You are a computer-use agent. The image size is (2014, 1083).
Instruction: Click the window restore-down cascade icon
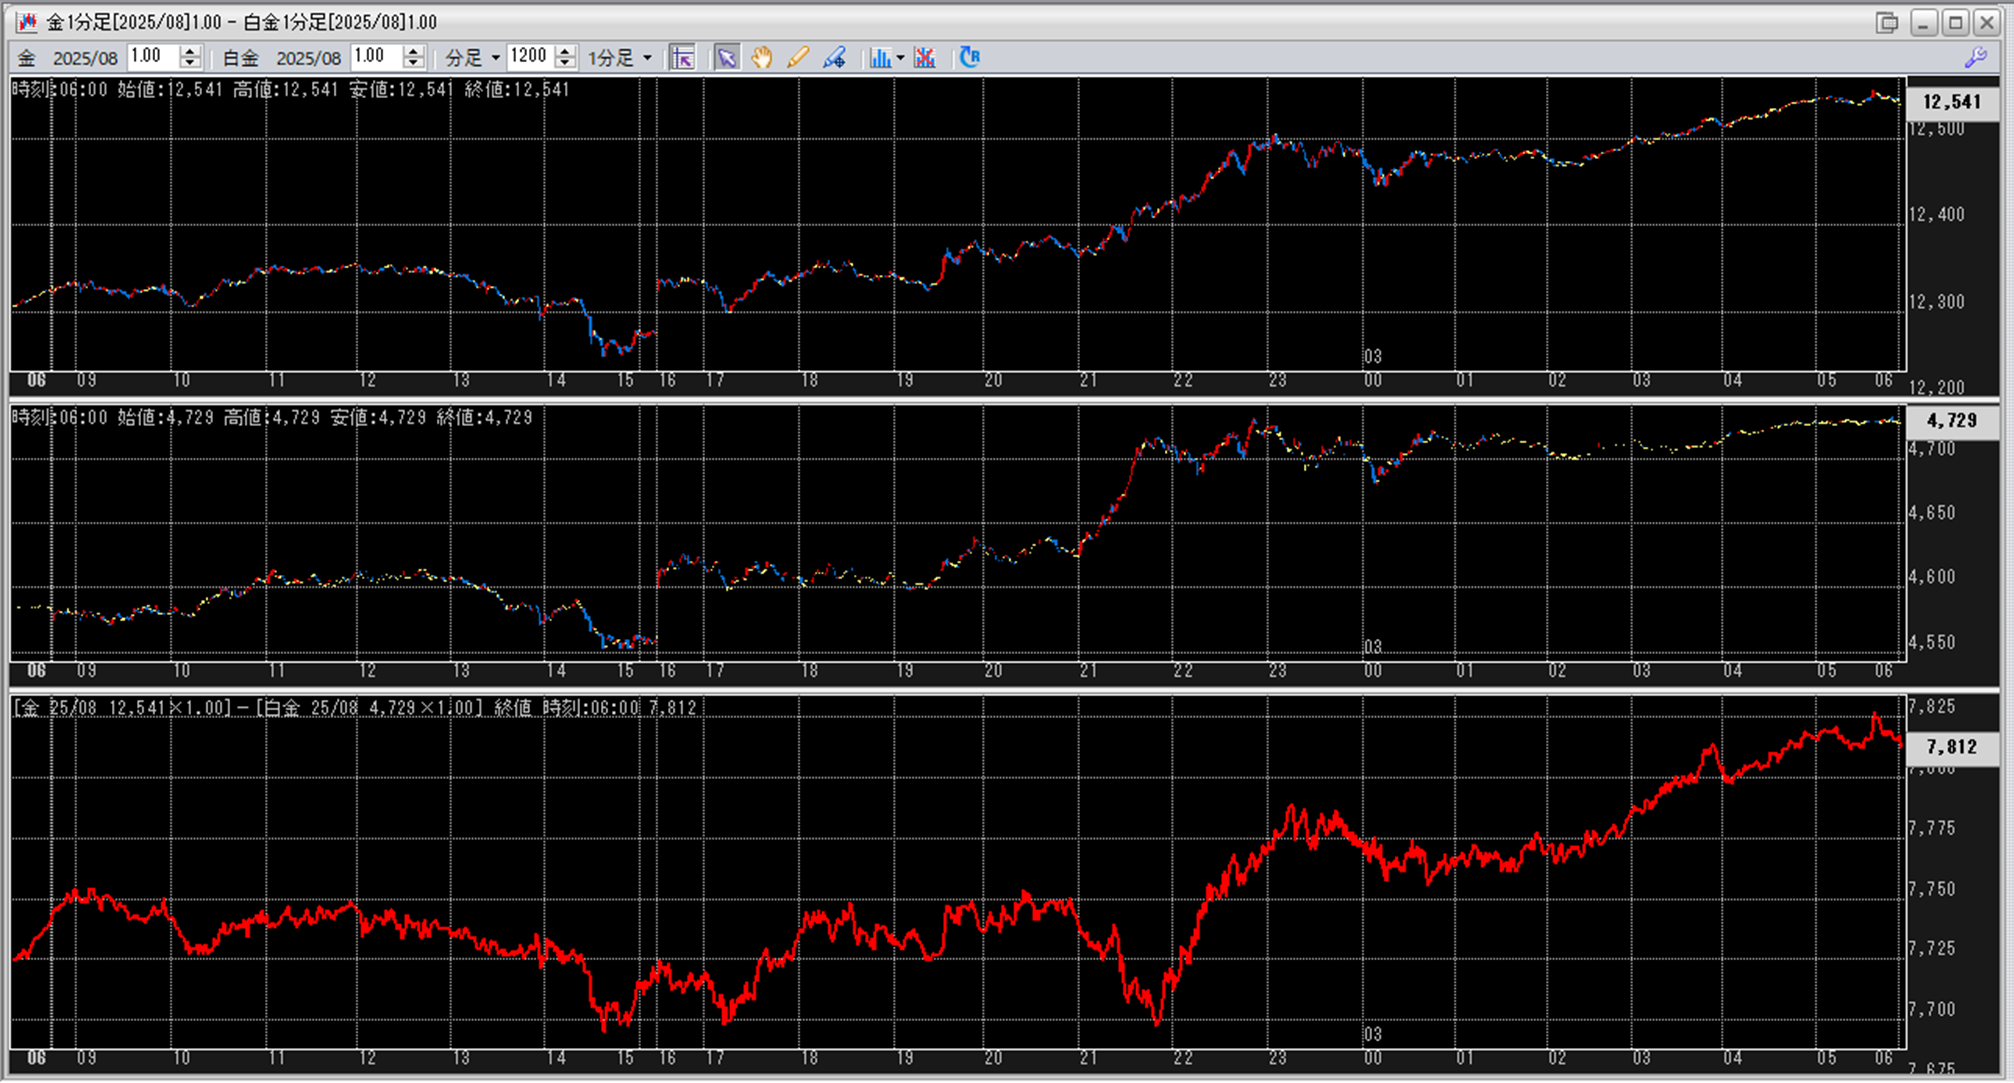tap(1887, 22)
